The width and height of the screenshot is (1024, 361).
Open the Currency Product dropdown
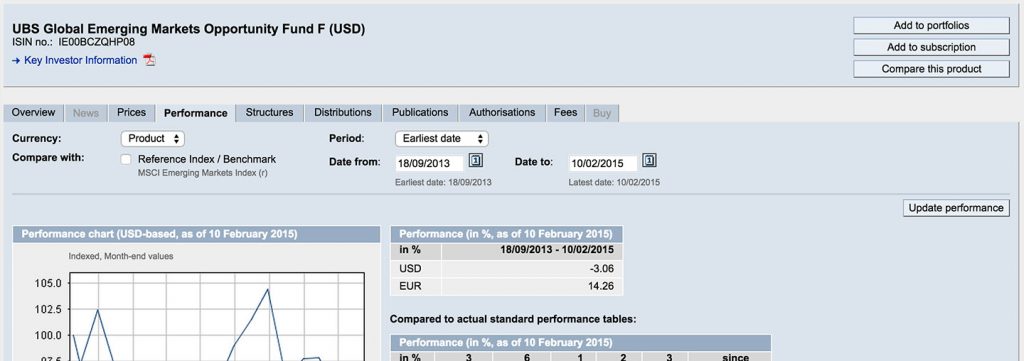click(x=153, y=138)
